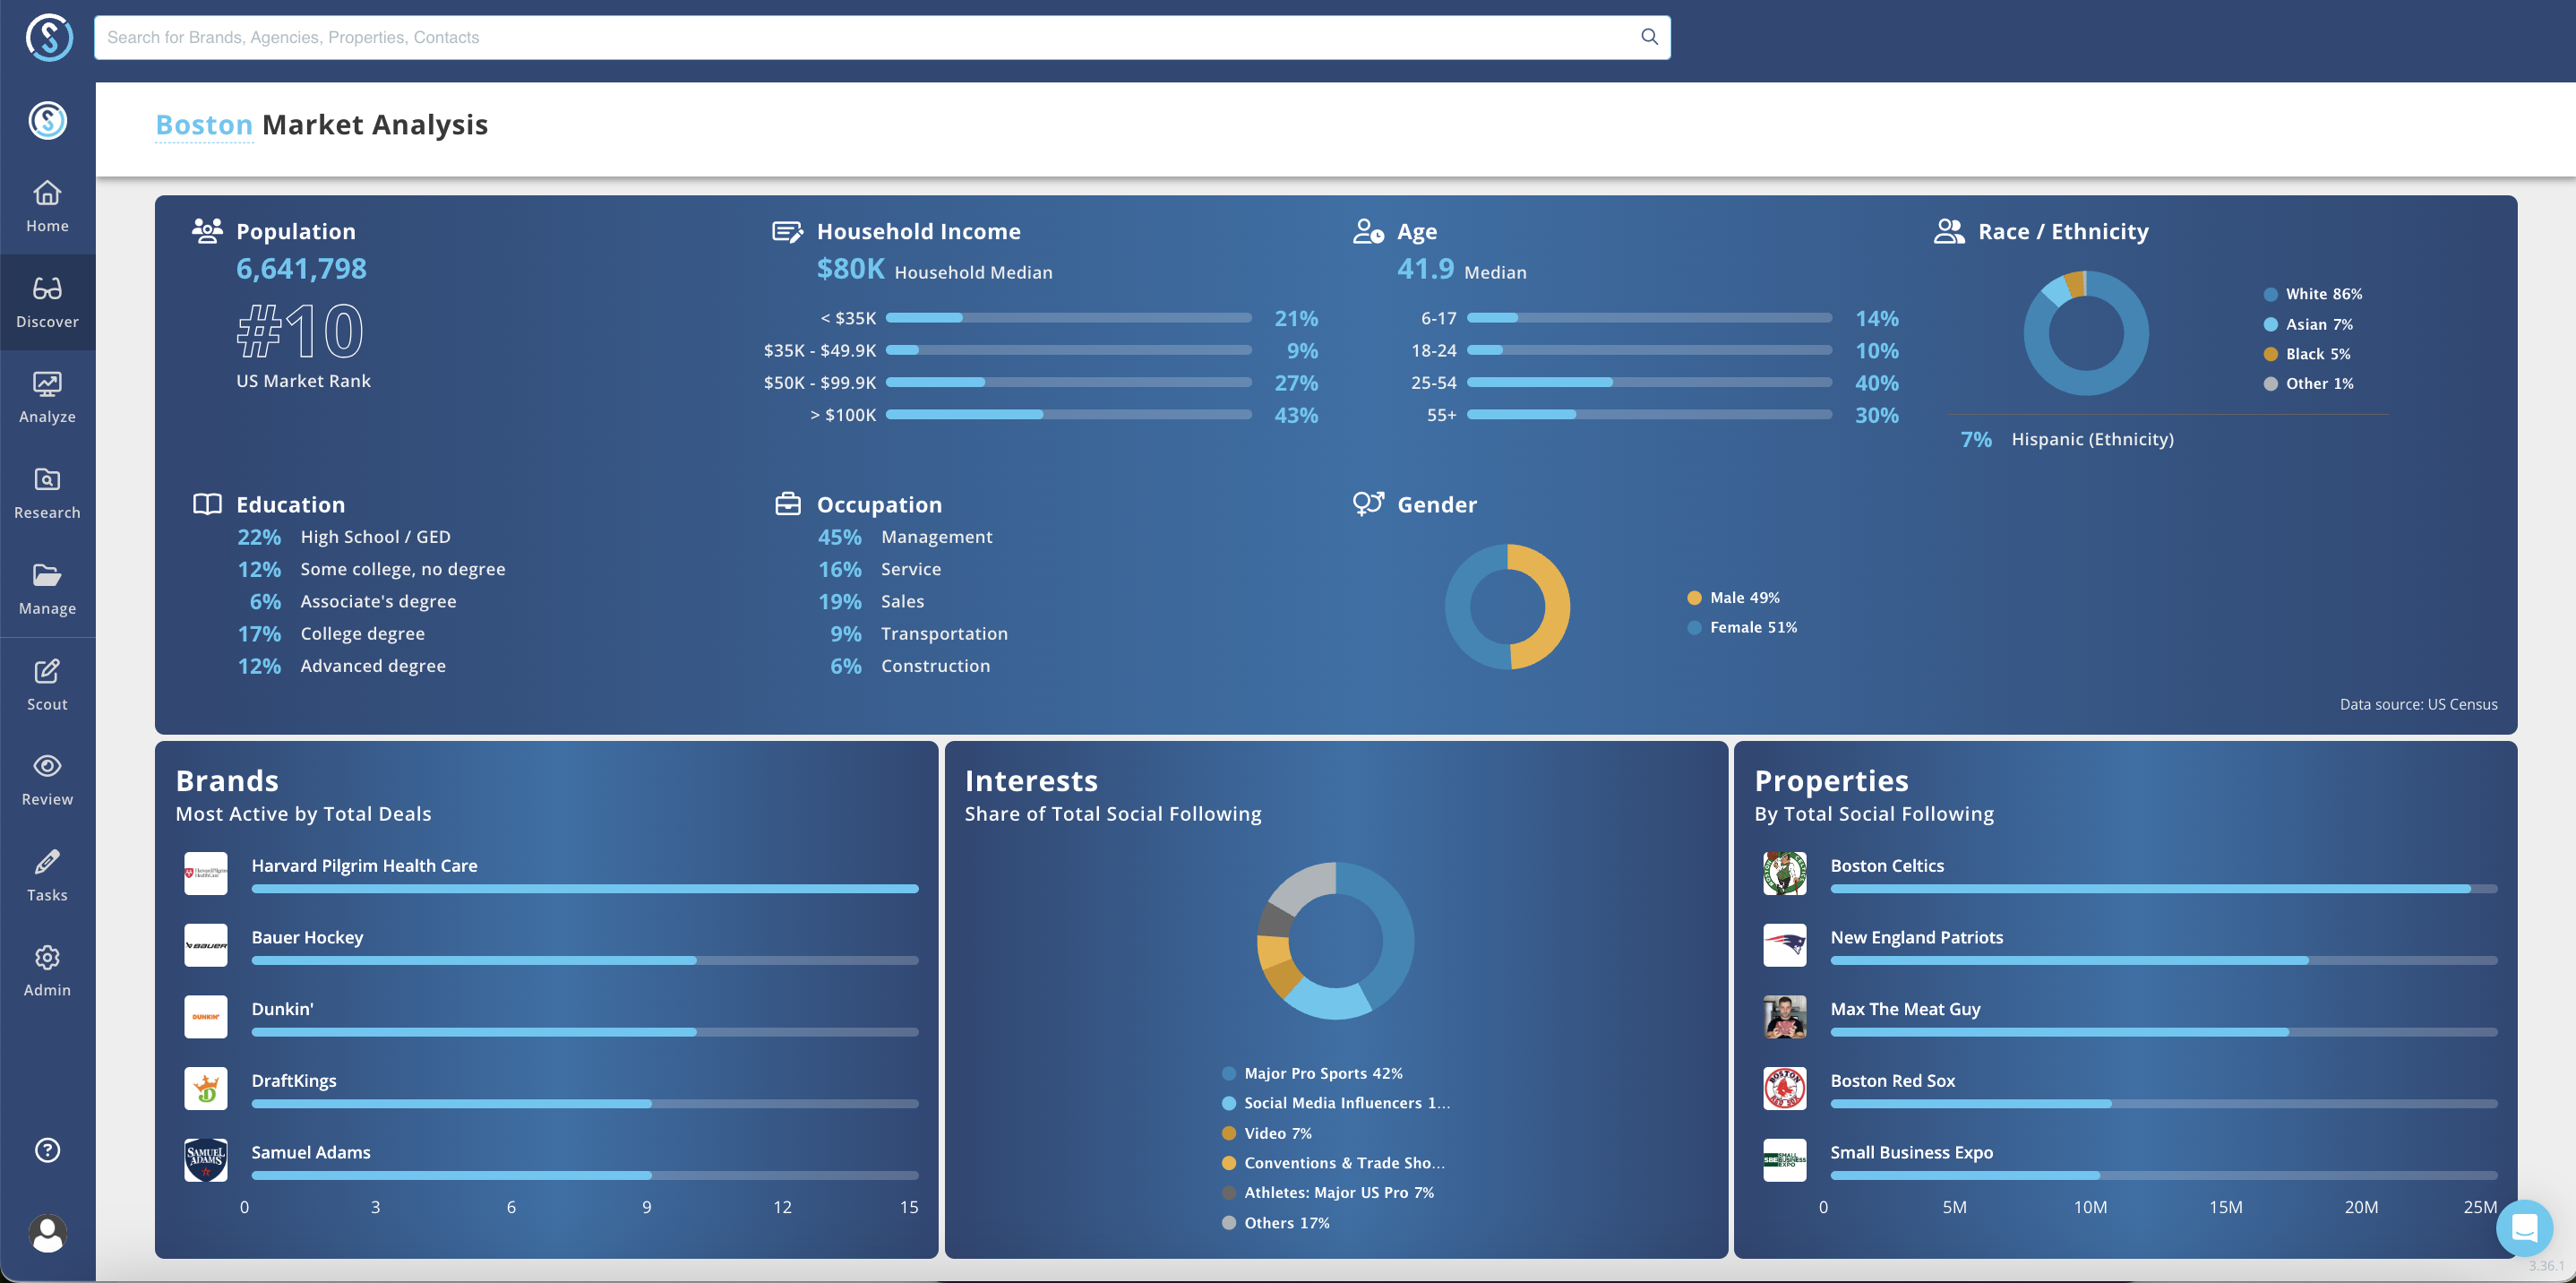2576x1283 pixels.
Task: Click the 6,641,798 population value
Action: point(301,269)
